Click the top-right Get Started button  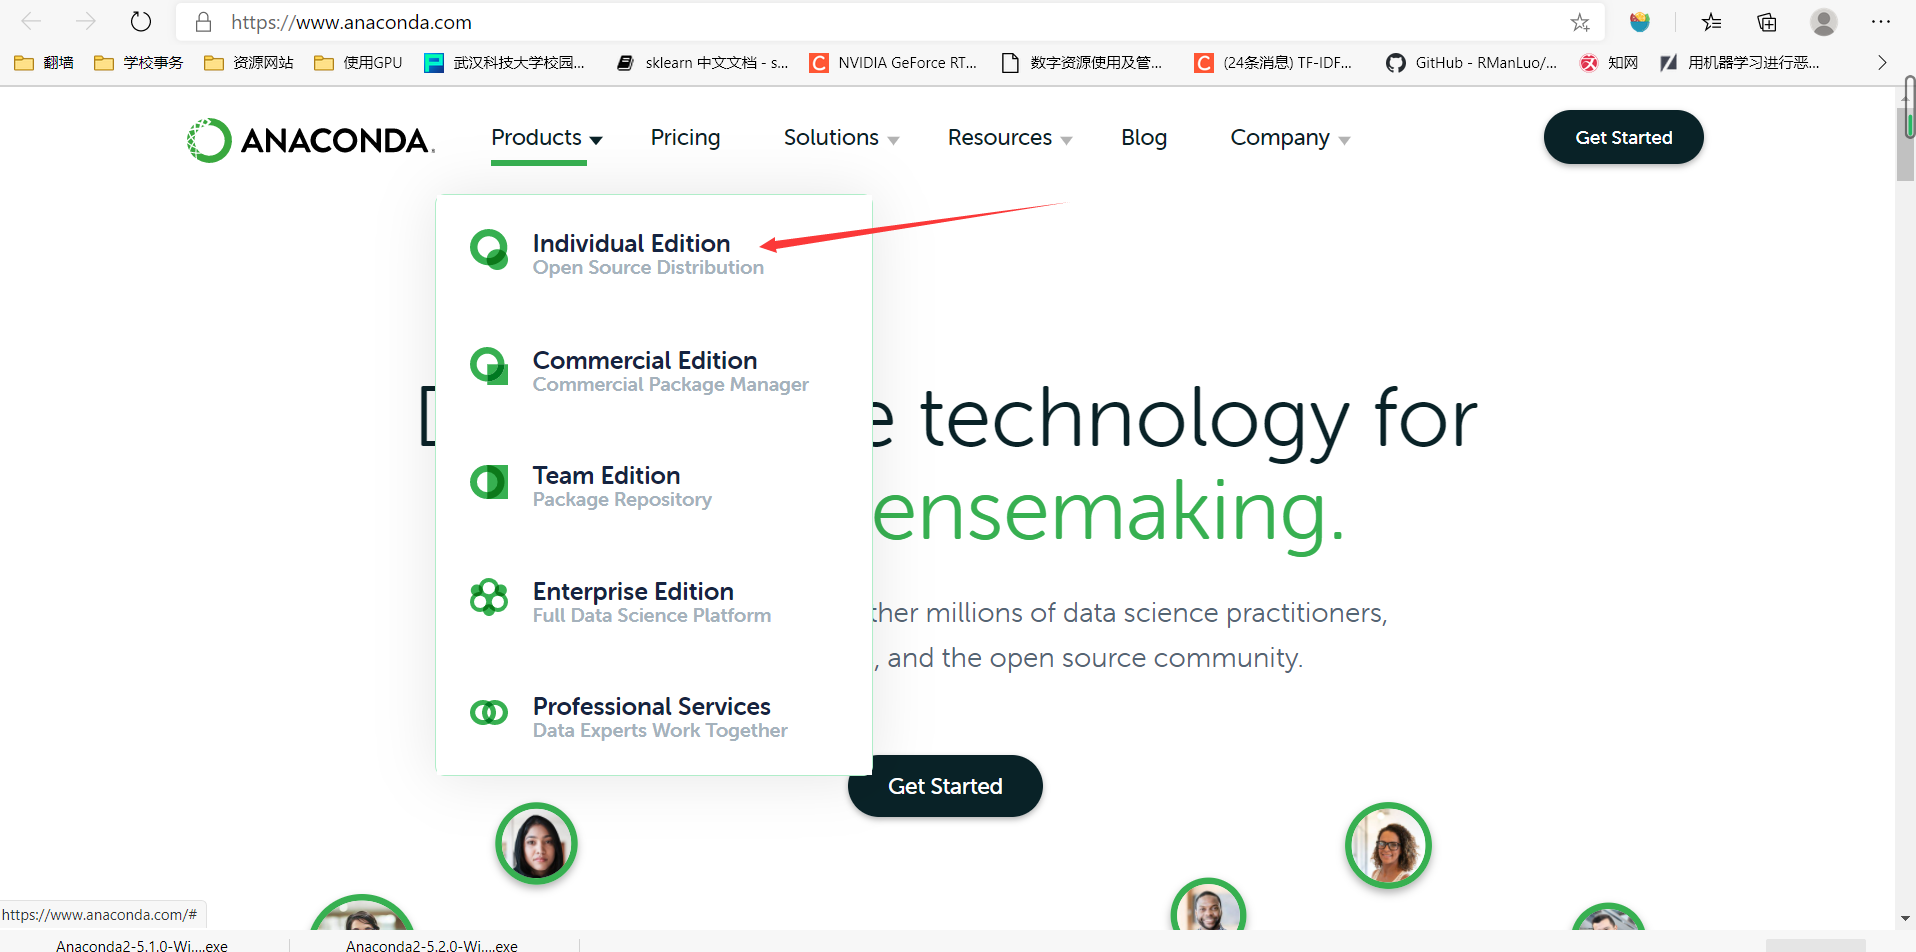click(x=1623, y=137)
